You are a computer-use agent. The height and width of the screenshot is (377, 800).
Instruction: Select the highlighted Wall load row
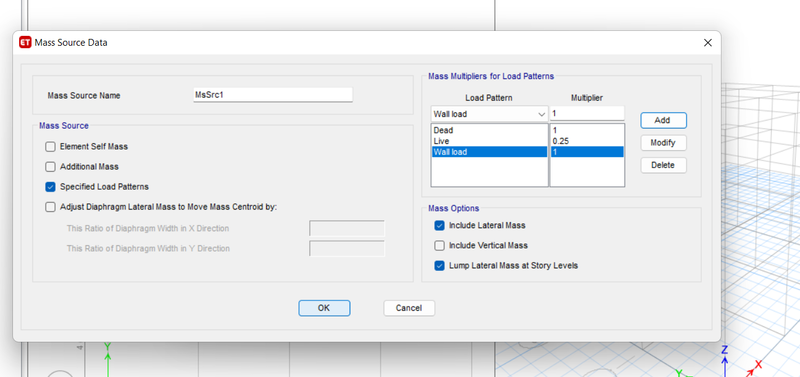tap(489, 152)
